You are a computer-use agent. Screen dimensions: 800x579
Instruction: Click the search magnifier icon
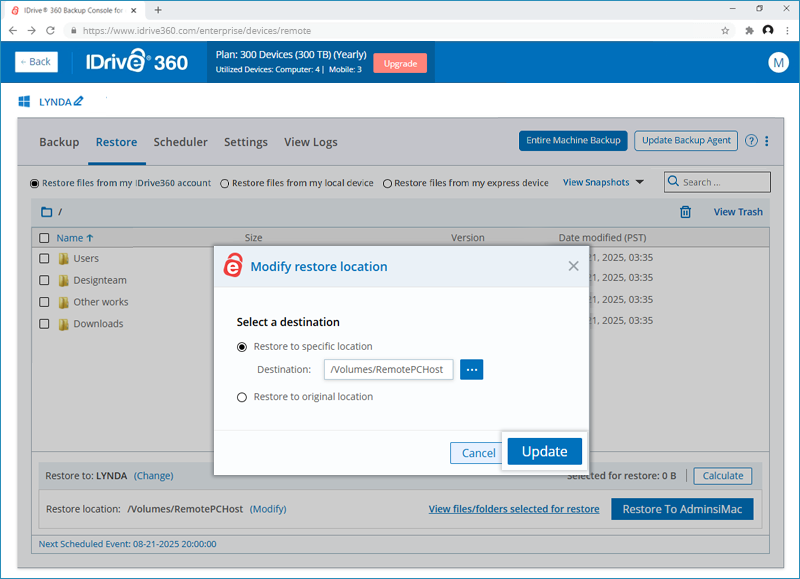point(673,182)
